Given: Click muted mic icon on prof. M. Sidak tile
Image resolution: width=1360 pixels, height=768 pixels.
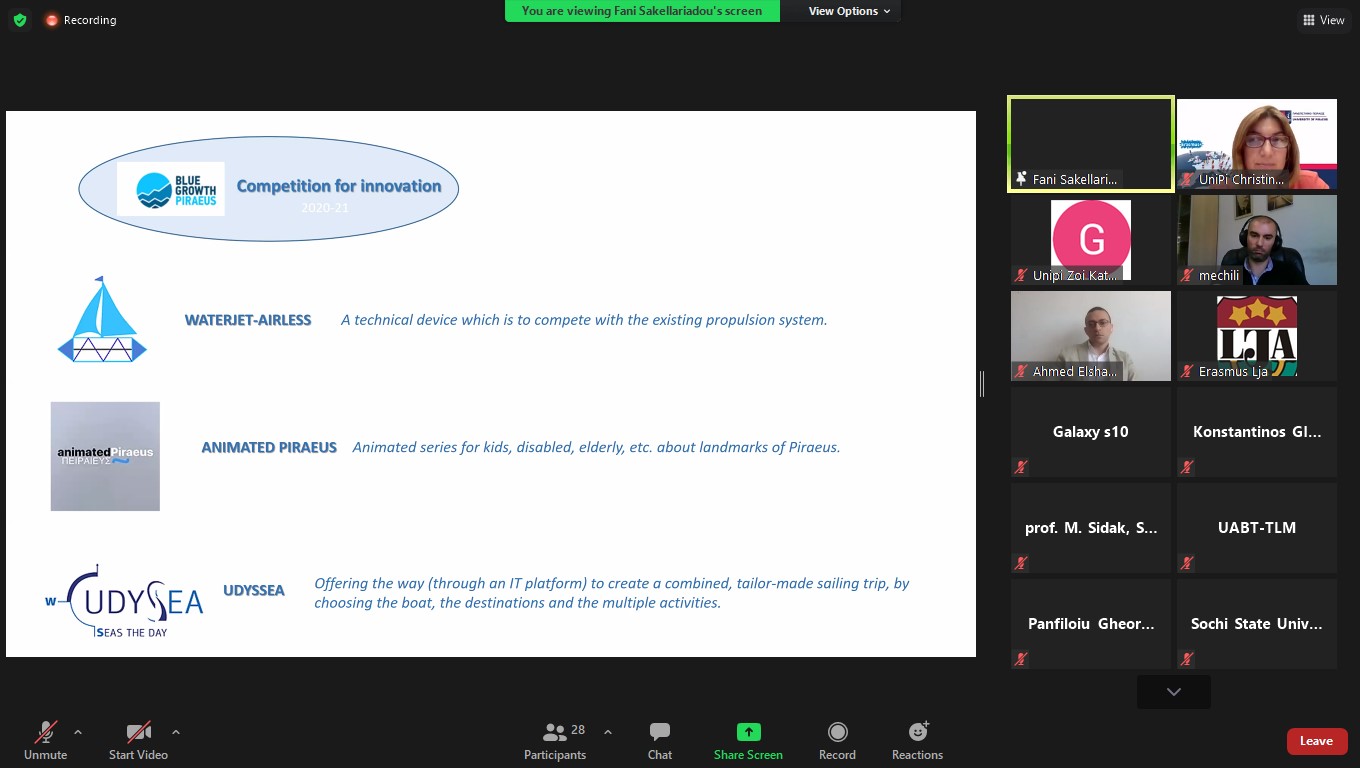Looking at the screenshot, I should point(1021,563).
